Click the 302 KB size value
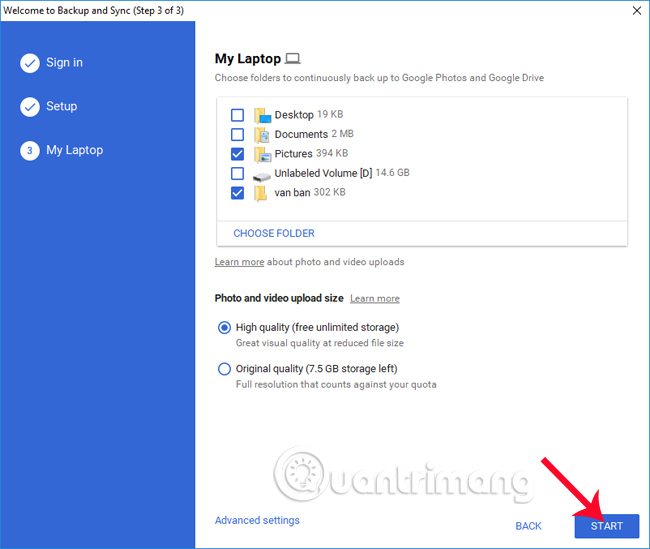This screenshot has height=549, width=650. (330, 192)
